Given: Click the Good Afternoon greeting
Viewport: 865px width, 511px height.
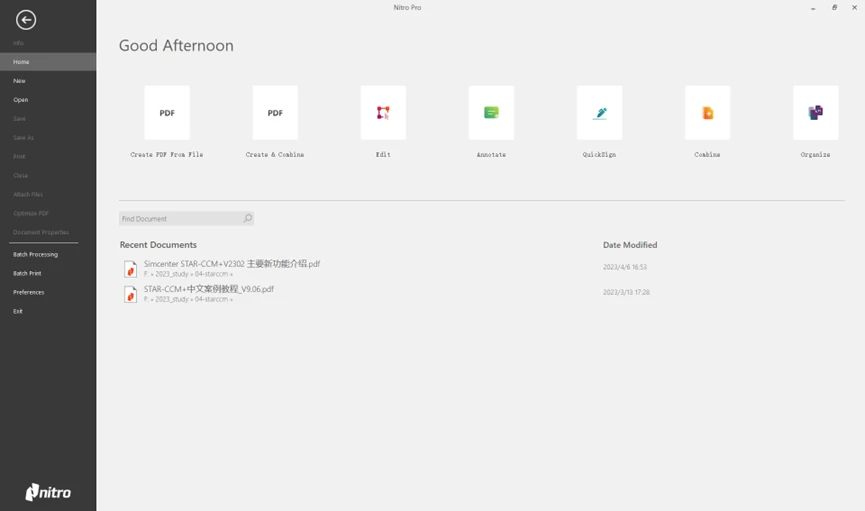Looking at the screenshot, I should click(x=176, y=45).
